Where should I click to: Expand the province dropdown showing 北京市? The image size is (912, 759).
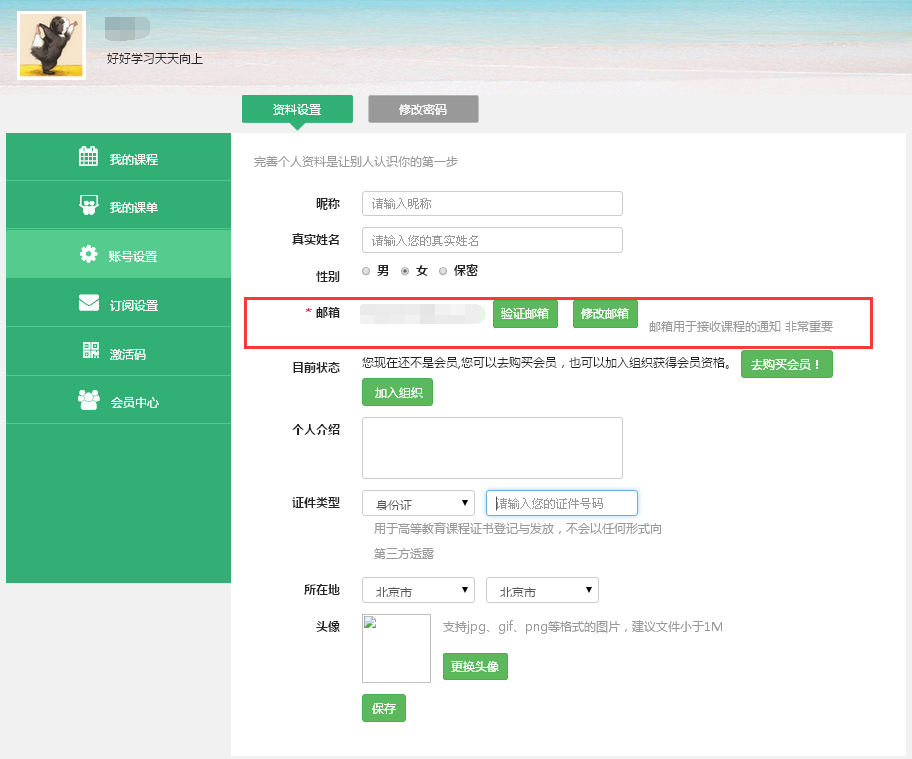click(x=418, y=590)
